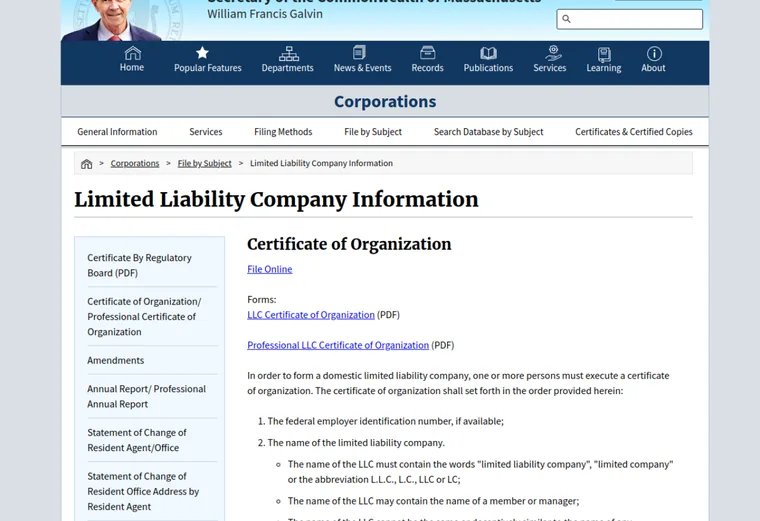Click the News & Events label

[363, 68]
